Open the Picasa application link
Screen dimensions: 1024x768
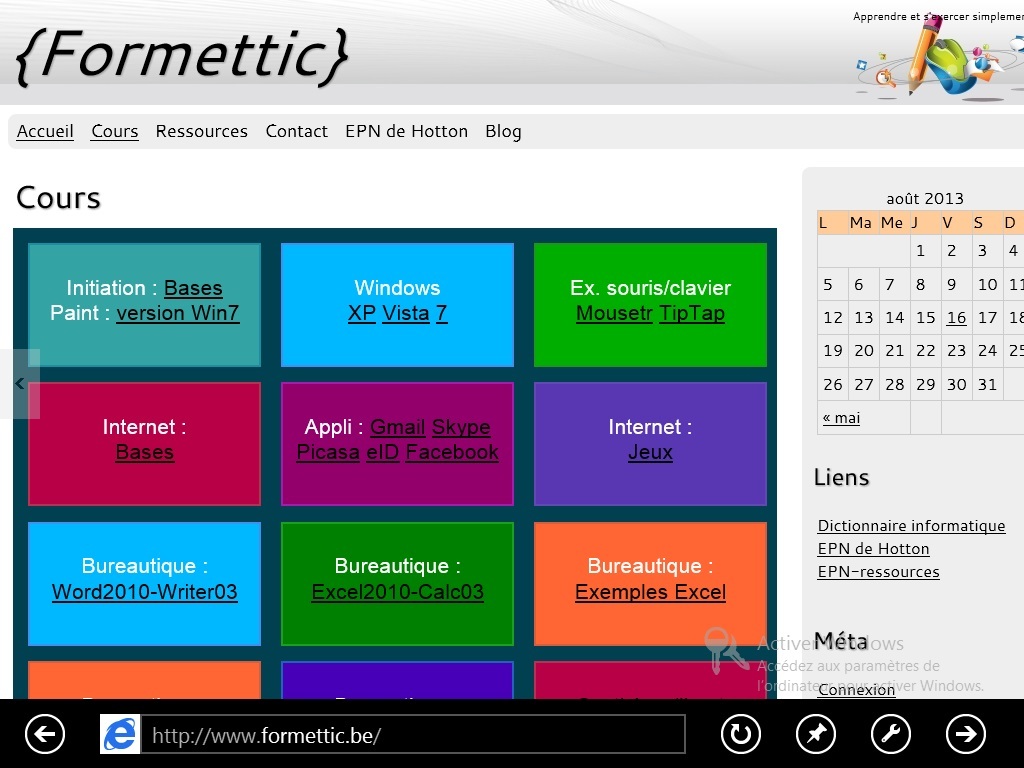tap(328, 453)
